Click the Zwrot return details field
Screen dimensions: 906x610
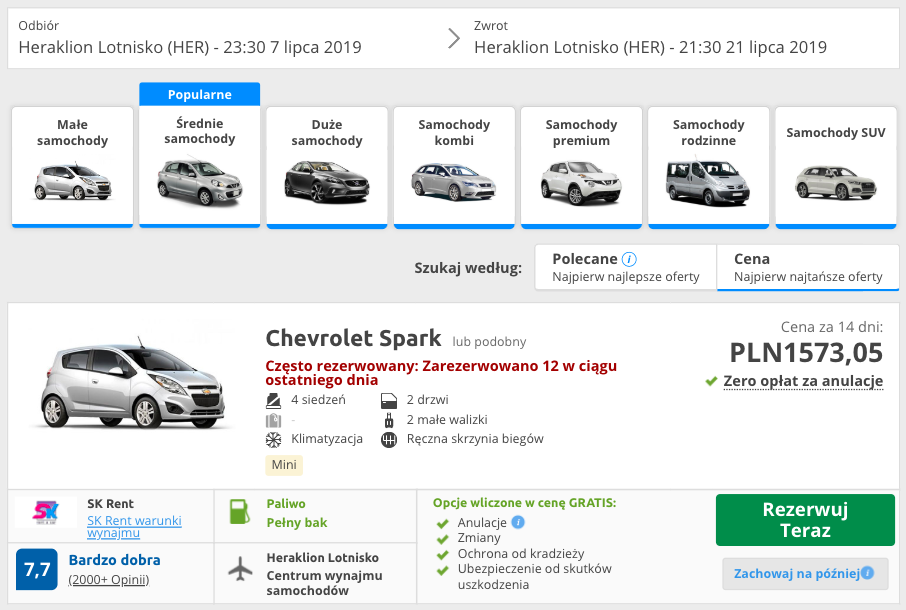click(x=682, y=39)
